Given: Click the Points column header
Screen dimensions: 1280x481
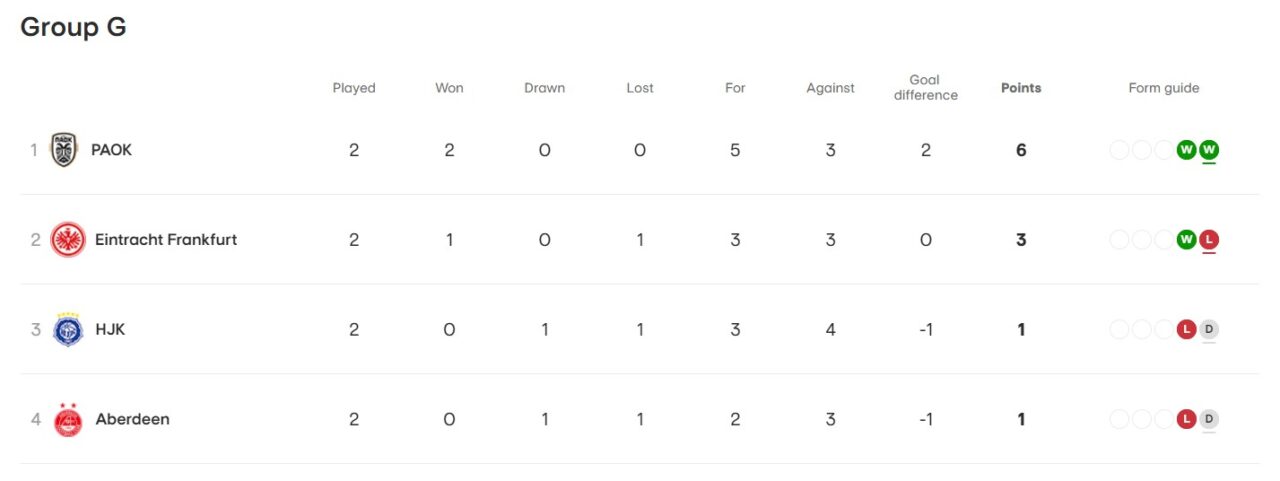Looking at the screenshot, I should click(1021, 88).
